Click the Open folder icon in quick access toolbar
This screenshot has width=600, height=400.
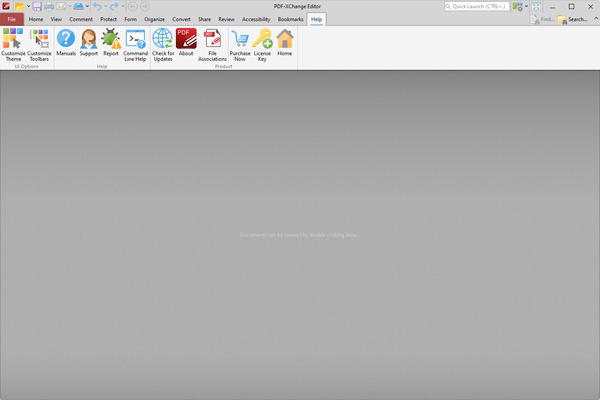pyautogui.click(x=20, y=6)
